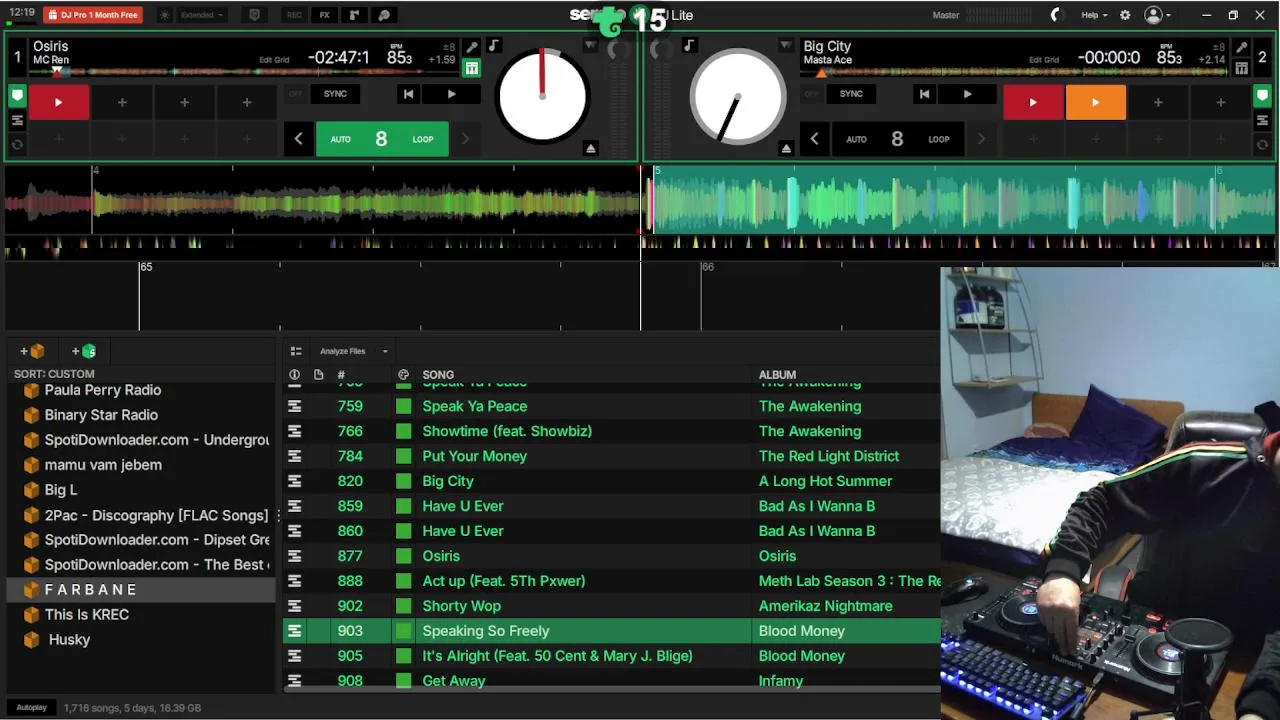Screen dimensions: 1280x720
Task: Enable SYNC on deck 2
Action: coord(851,94)
